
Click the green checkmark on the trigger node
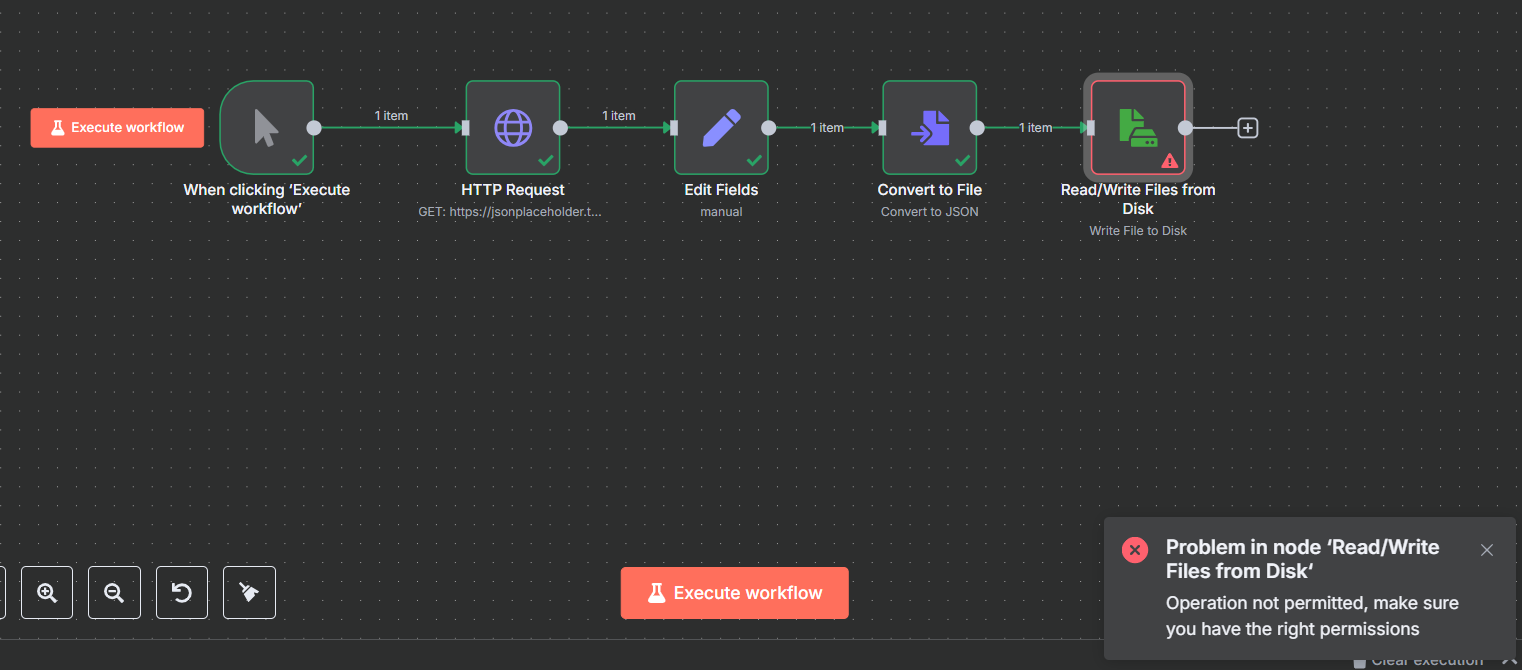click(298, 160)
